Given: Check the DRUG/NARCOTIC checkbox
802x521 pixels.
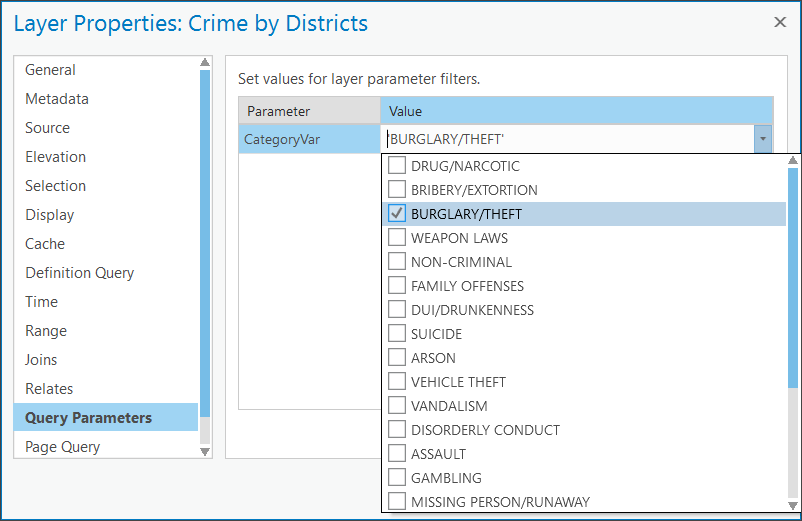Looking at the screenshot, I should [397, 166].
